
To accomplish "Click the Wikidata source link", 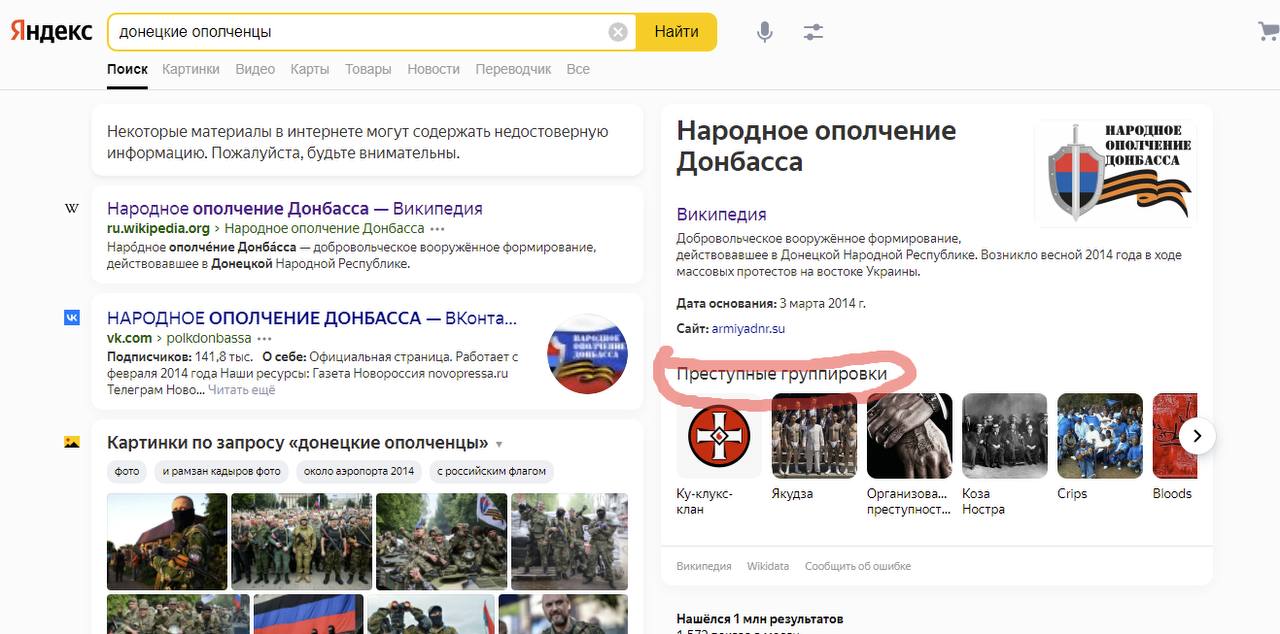I will click(x=768, y=566).
